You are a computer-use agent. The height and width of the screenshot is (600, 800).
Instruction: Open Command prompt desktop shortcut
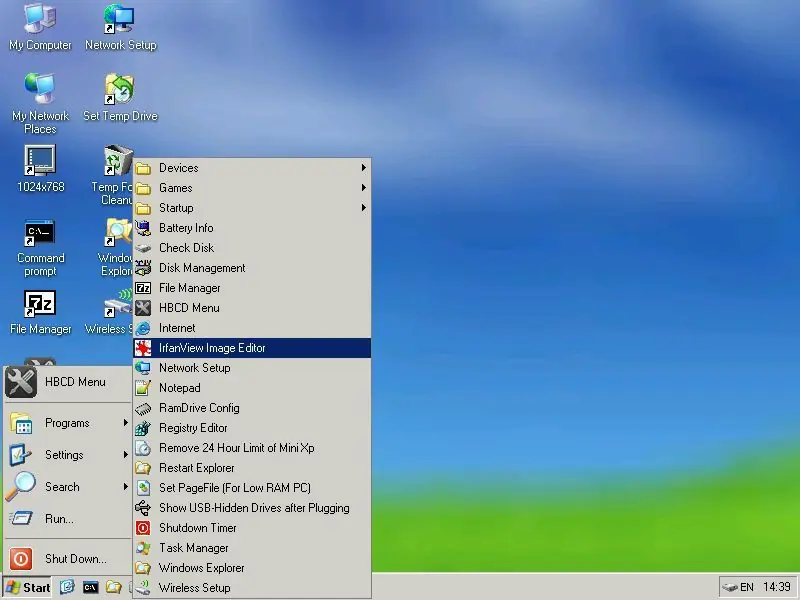(x=40, y=248)
